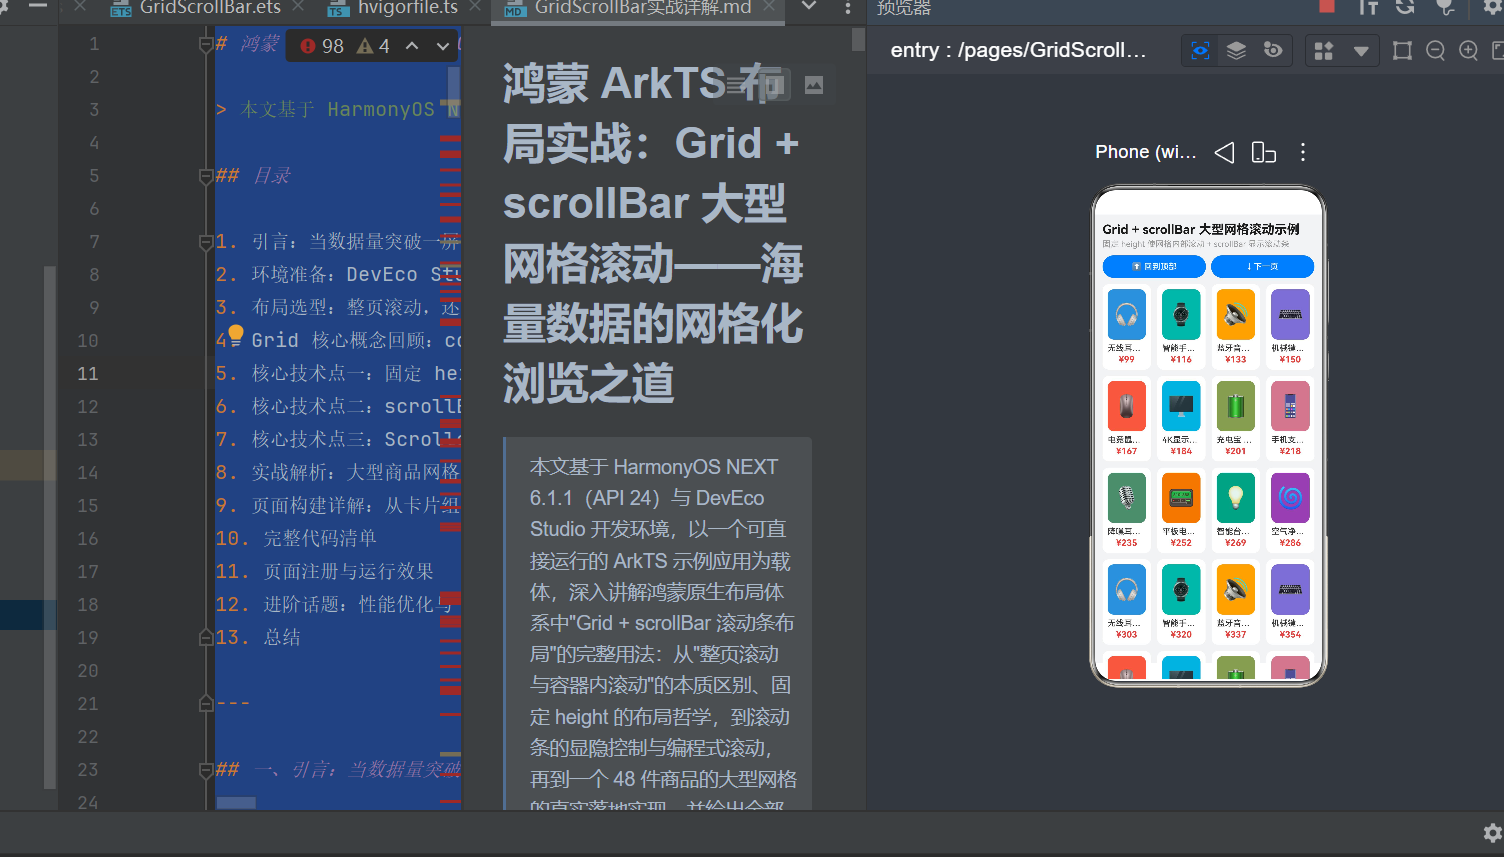Refresh the previewer with reload icon

click(1405, 7)
